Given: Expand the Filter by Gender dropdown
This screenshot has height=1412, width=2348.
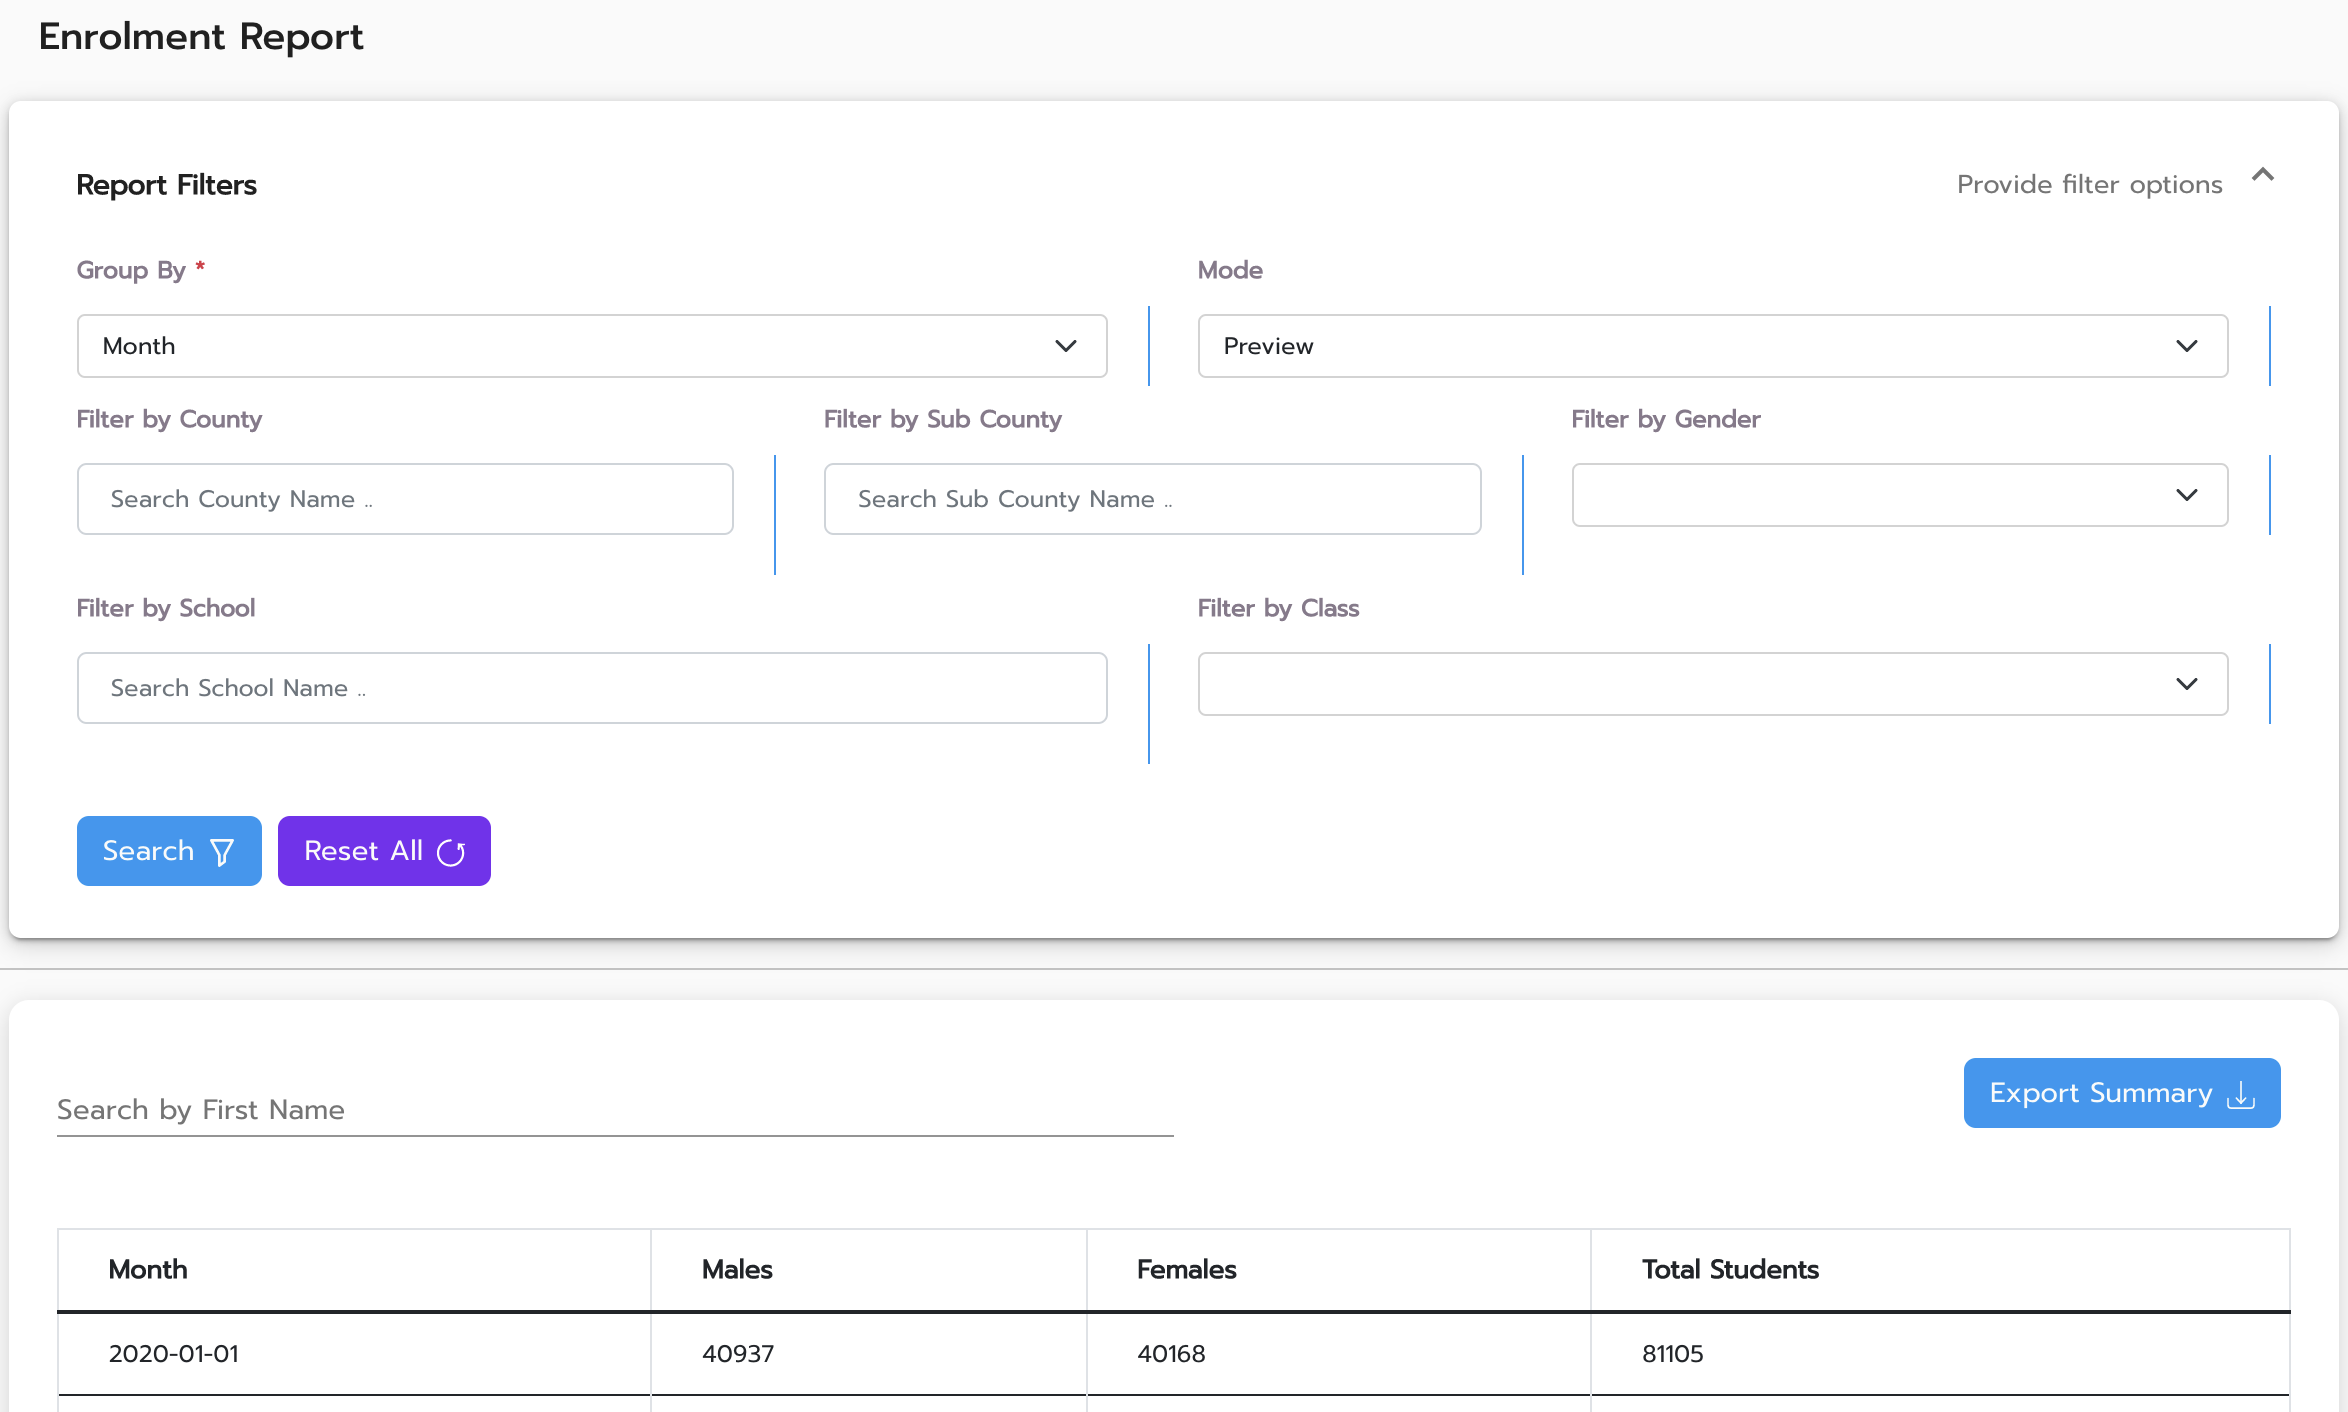Looking at the screenshot, I should pos(1899,495).
